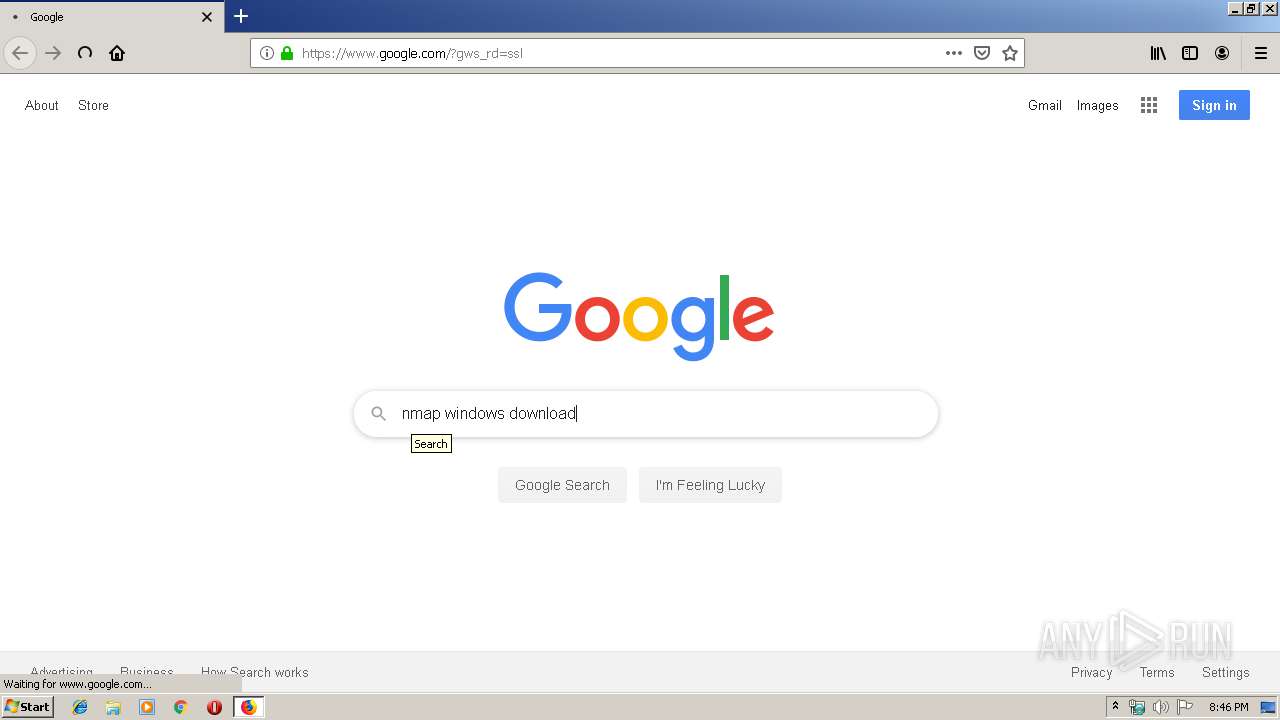Open Windows Explorer folder from taskbar
The image size is (1280, 720).
(x=113, y=707)
